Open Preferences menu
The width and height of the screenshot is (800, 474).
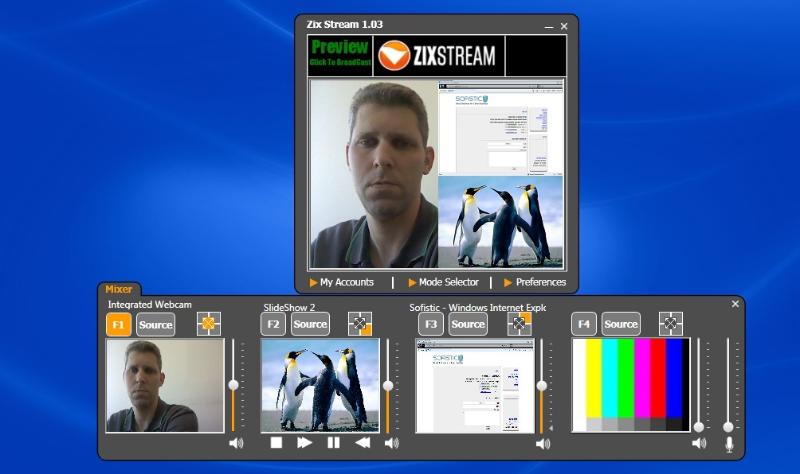(535, 282)
